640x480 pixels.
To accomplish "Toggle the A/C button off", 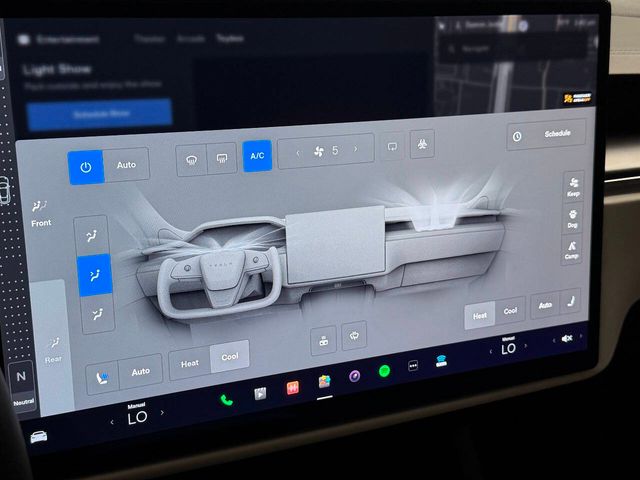I will (x=257, y=156).
